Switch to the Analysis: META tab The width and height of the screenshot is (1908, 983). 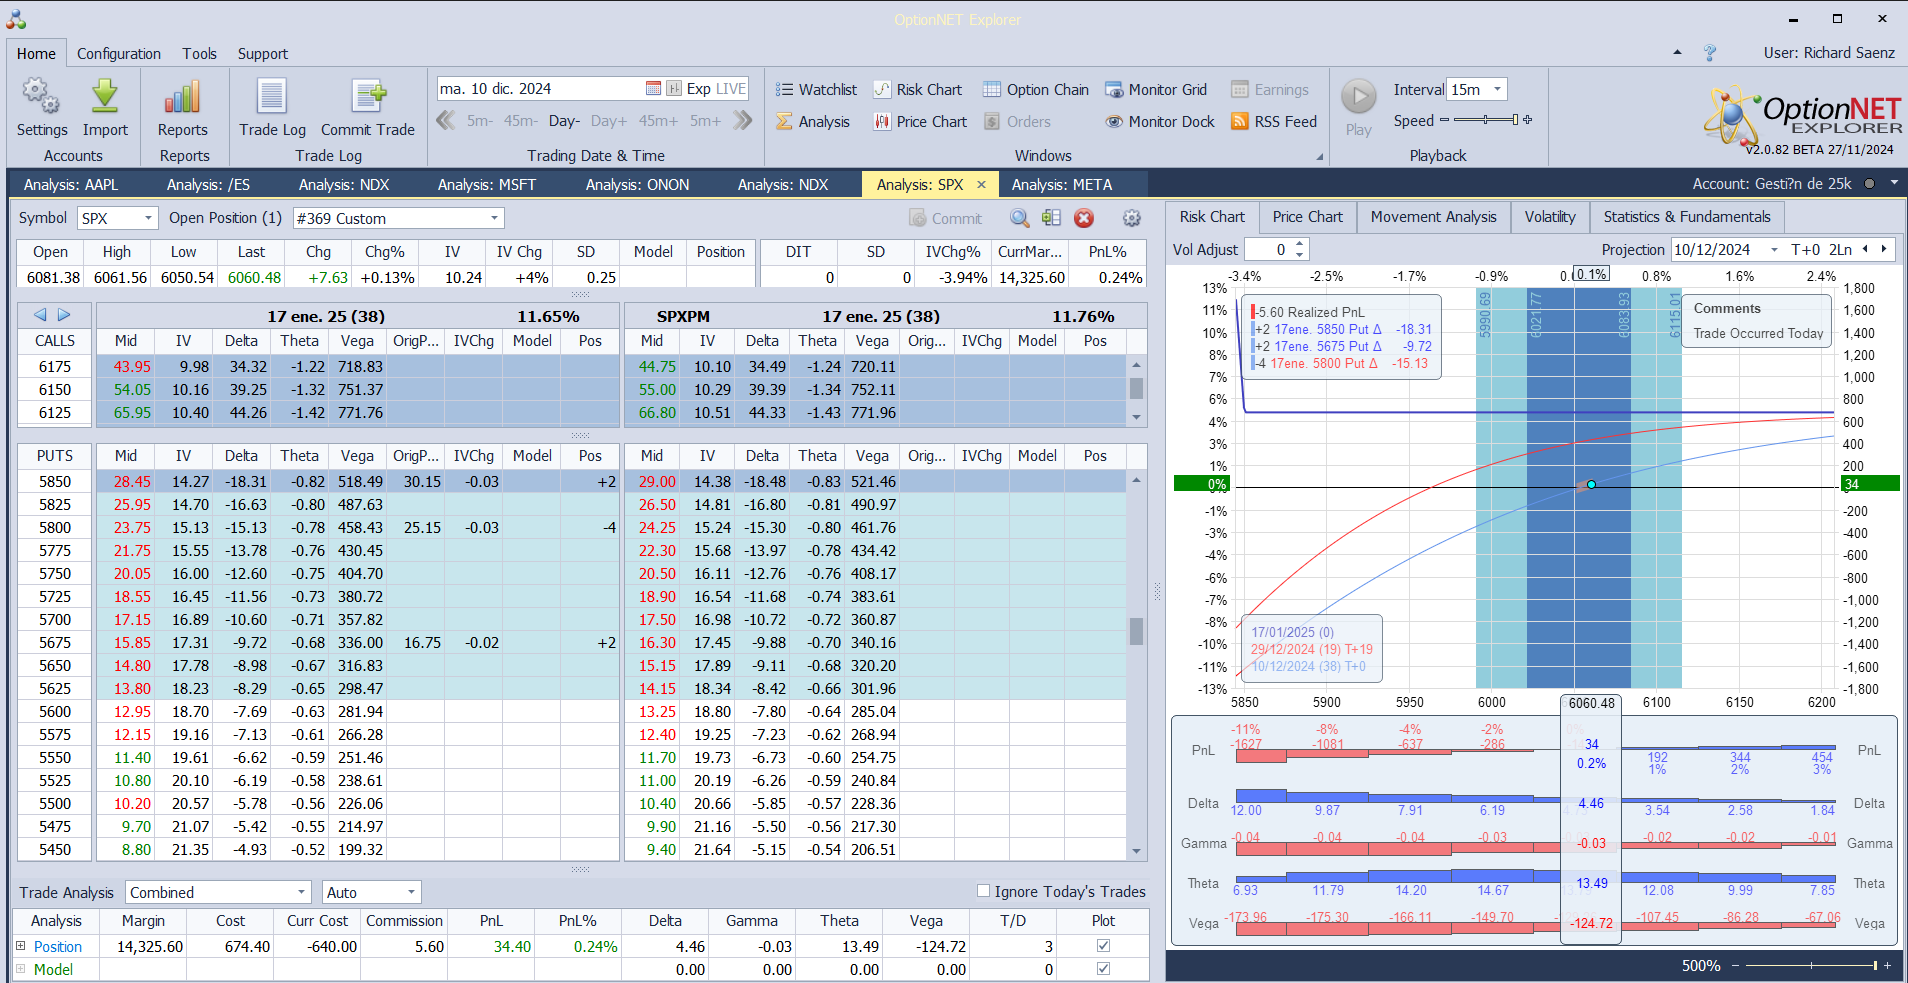click(x=1062, y=184)
